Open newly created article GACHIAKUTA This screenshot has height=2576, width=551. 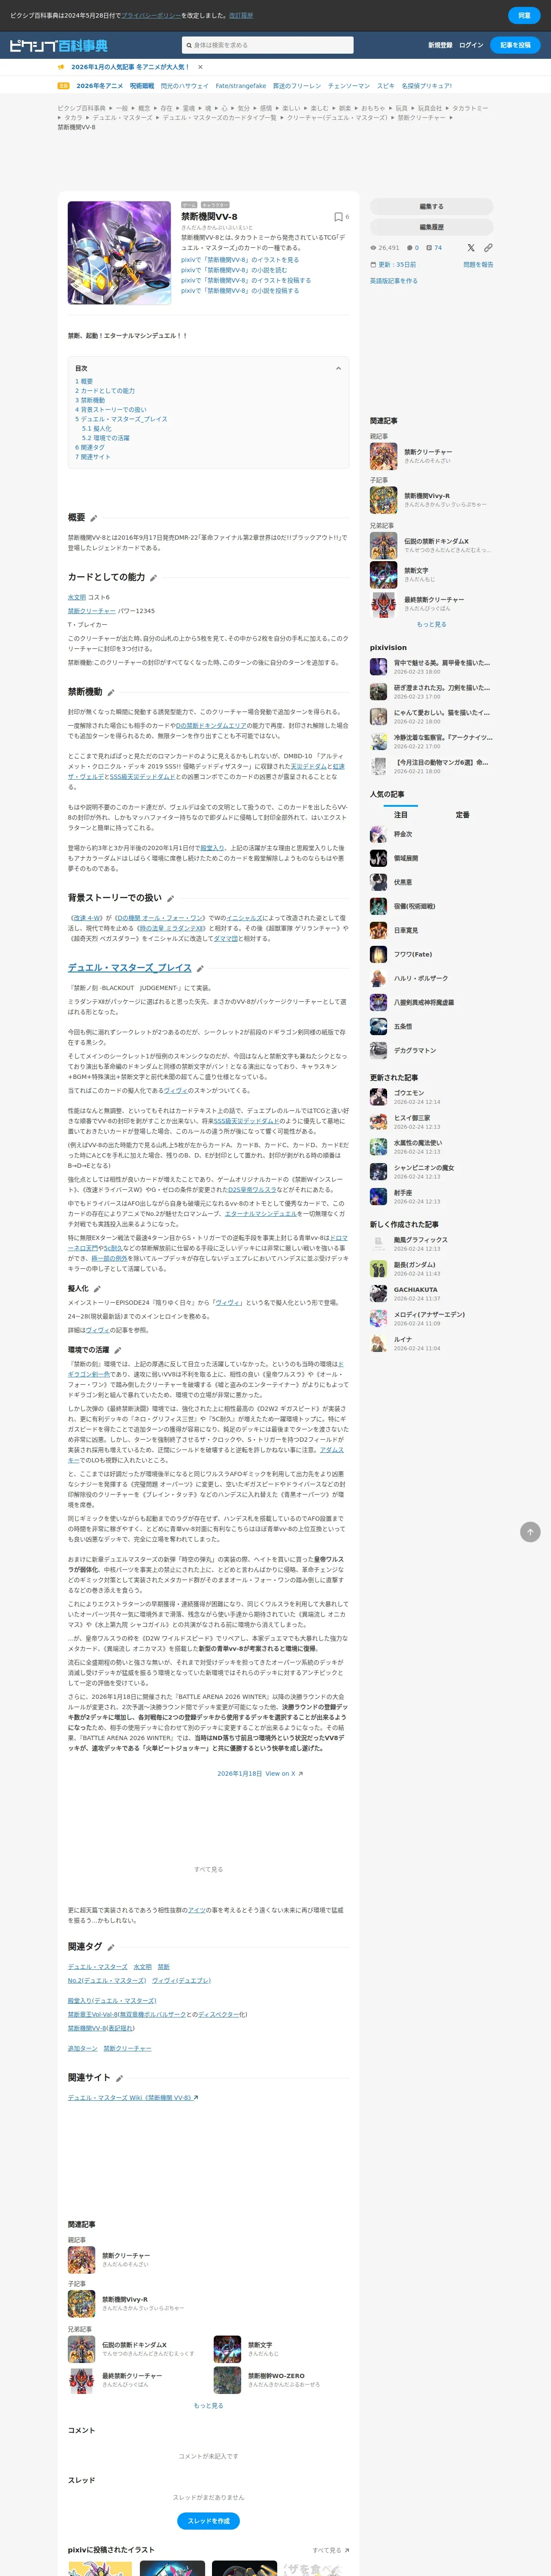coord(415,1290)
